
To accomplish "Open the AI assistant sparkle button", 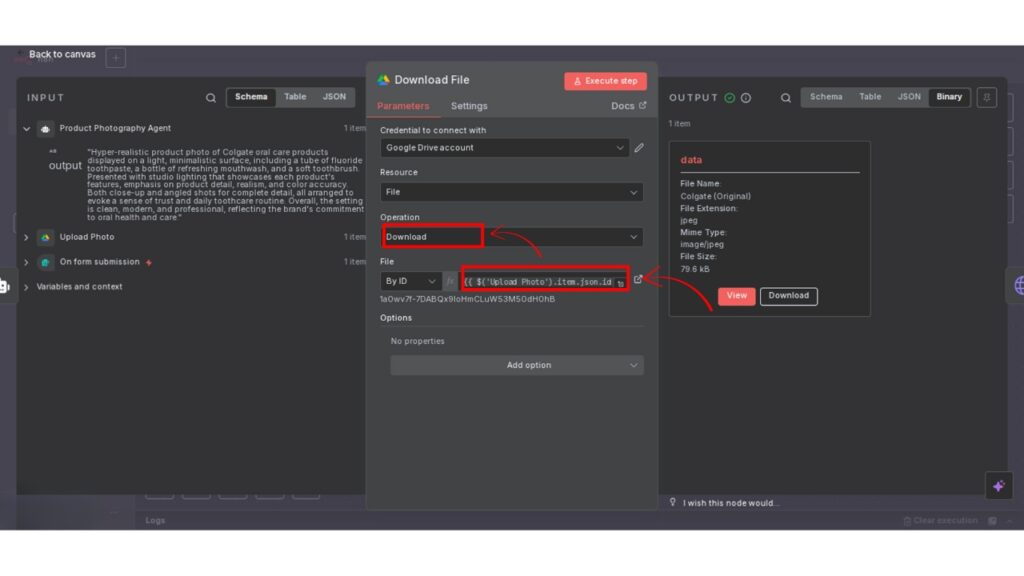I will point(997,486).
